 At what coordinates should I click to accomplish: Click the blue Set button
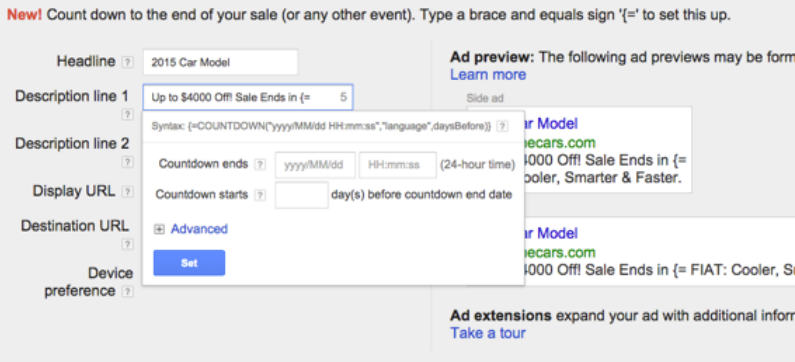pyautogui.click(x=189, y=263)
